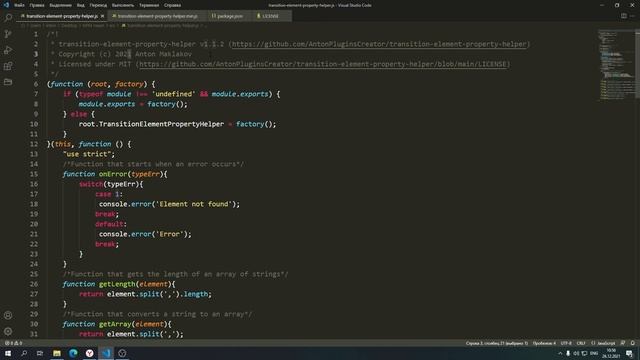This screenshot has width=640, height=360.
Task: Open the Переход menu
Action: [x=98, y=5]
